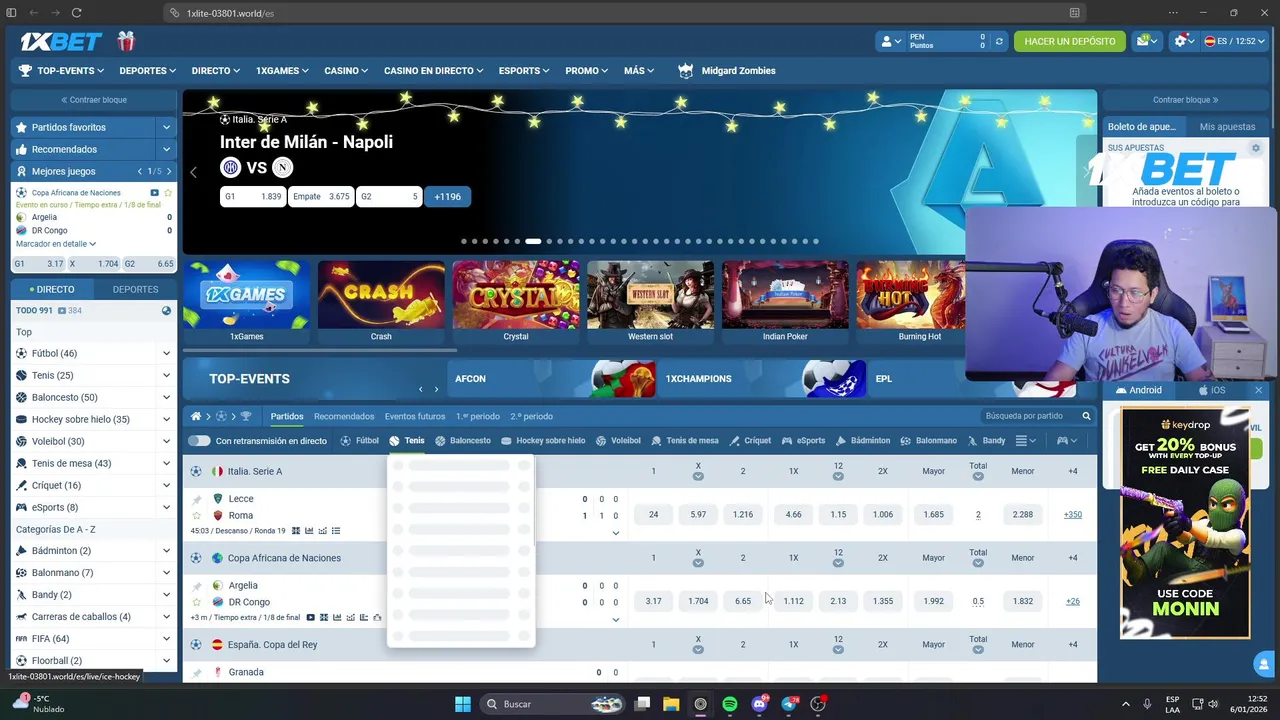Open the Western slot game thumbnail
Image resolution: width=1280 pixels, height=720 pixels.
point(650,302)
